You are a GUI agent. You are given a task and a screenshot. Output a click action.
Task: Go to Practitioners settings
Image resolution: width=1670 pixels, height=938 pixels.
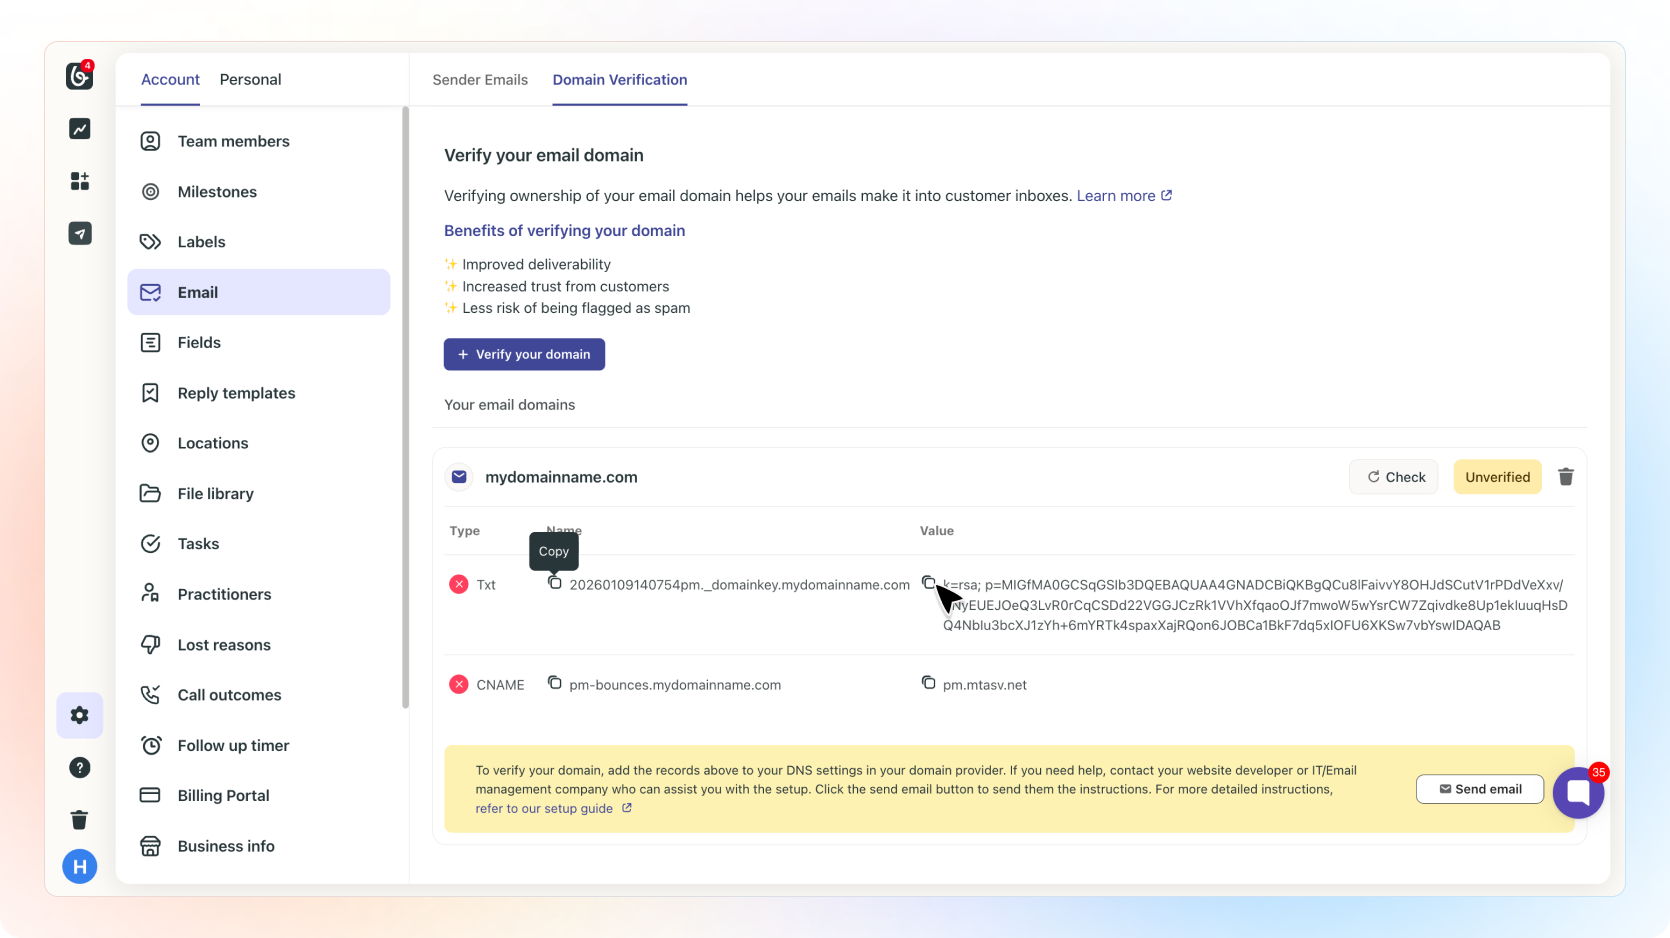click(258, 594)
